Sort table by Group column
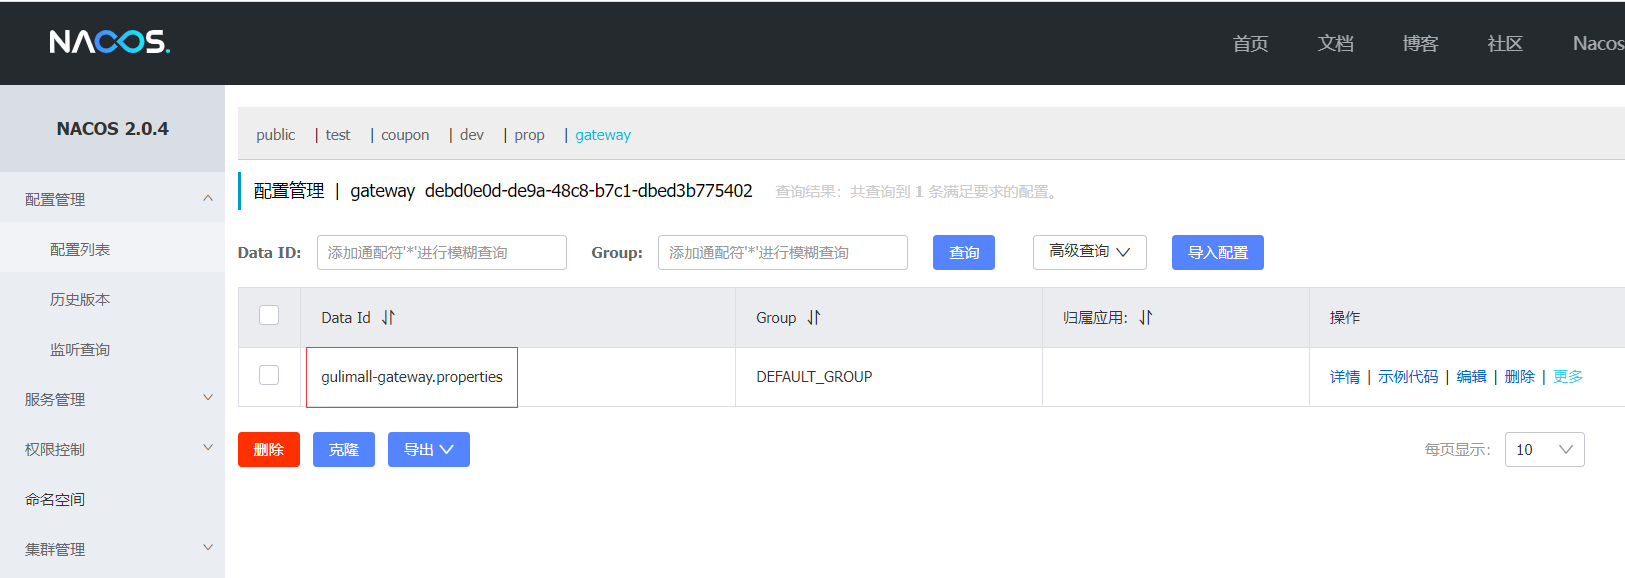Image resolution: width=1625 pixels, height=578 pixels. 814,317
